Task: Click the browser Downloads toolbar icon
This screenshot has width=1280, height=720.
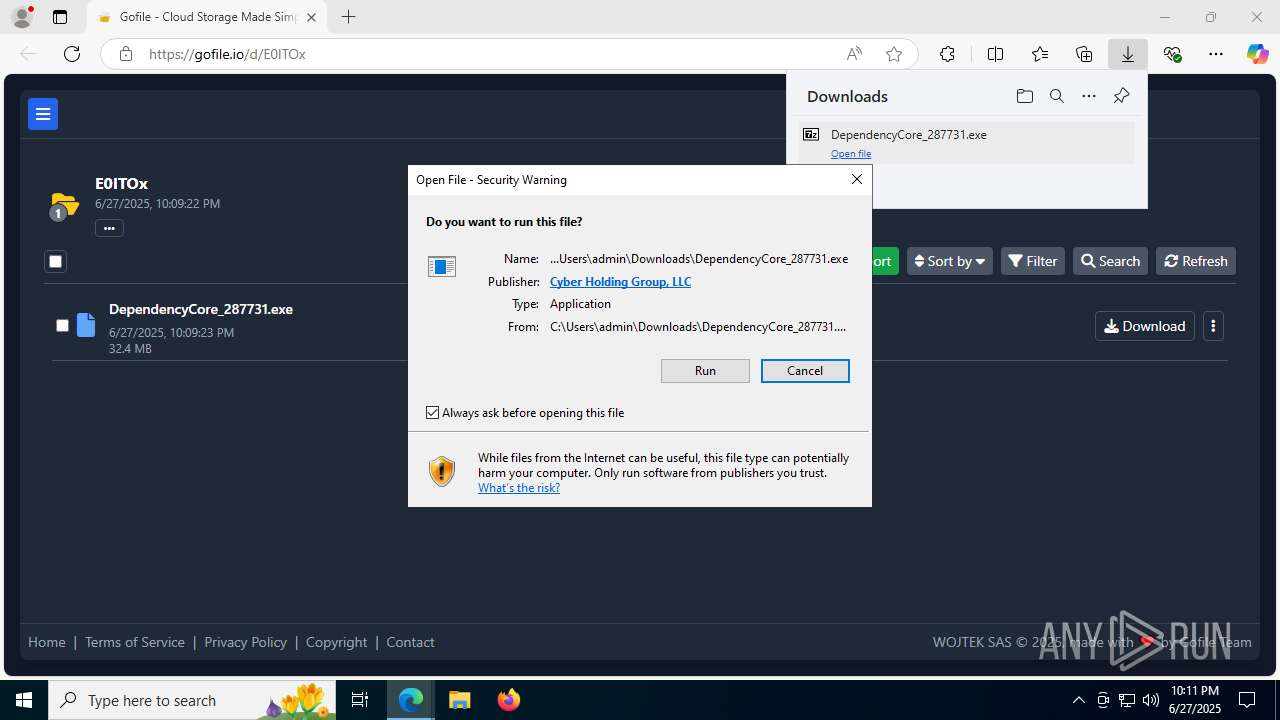Action: [1127, 54]
